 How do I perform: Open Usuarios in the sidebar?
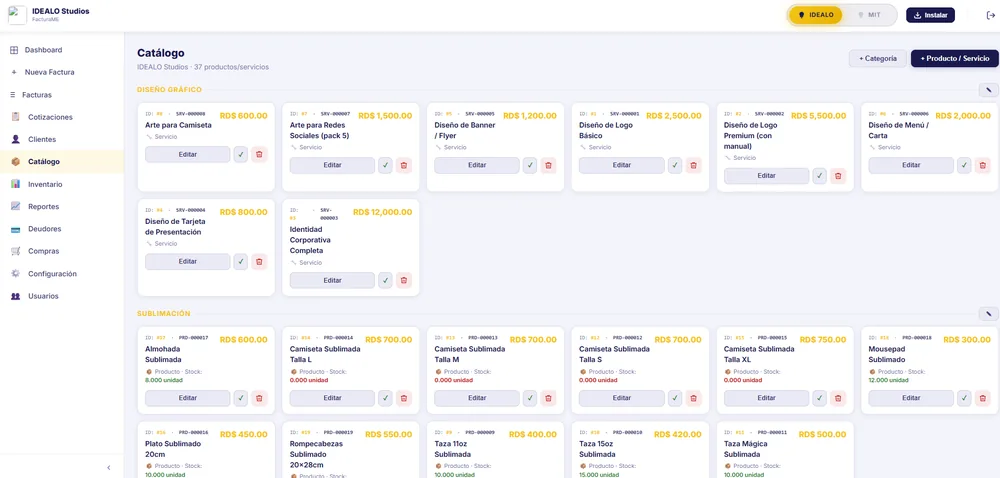click(62, 296)
